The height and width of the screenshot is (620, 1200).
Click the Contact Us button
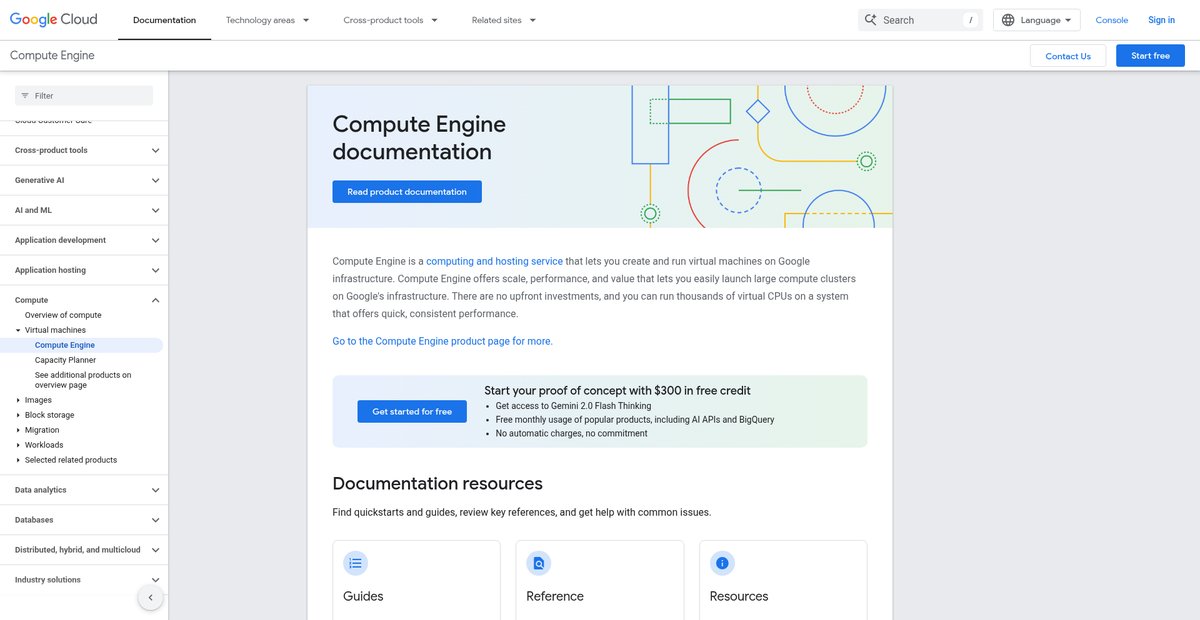pyautogui.click(x=1068, y=56)
